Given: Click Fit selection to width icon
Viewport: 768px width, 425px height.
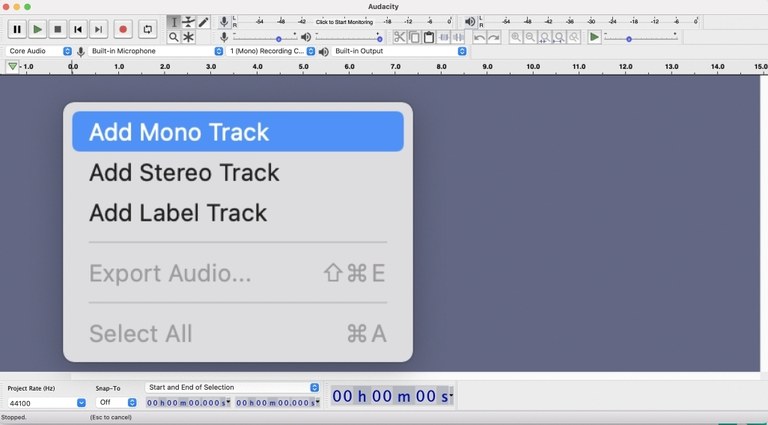Looking at the screenshot, I should (545, 37).
